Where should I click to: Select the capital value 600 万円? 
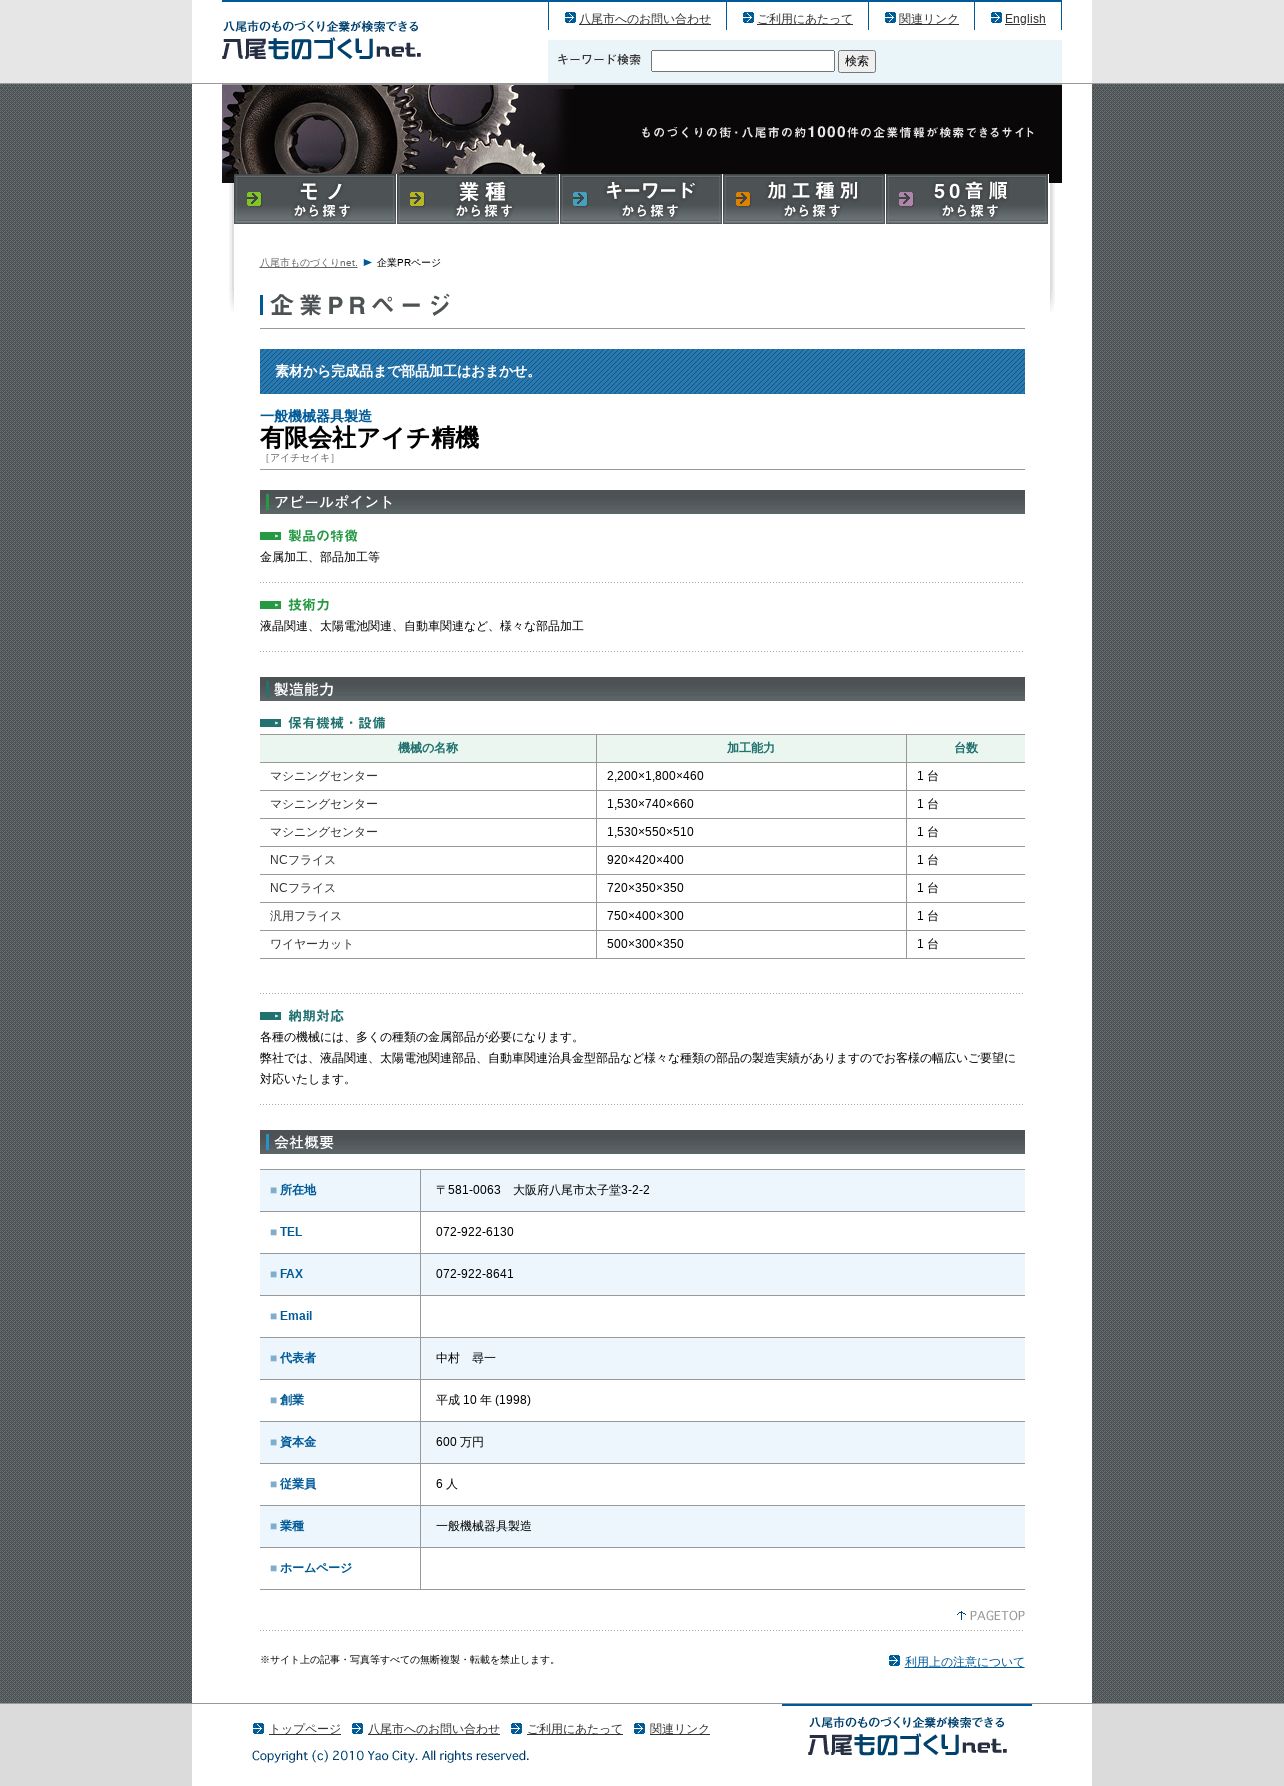pos(460,1442)
